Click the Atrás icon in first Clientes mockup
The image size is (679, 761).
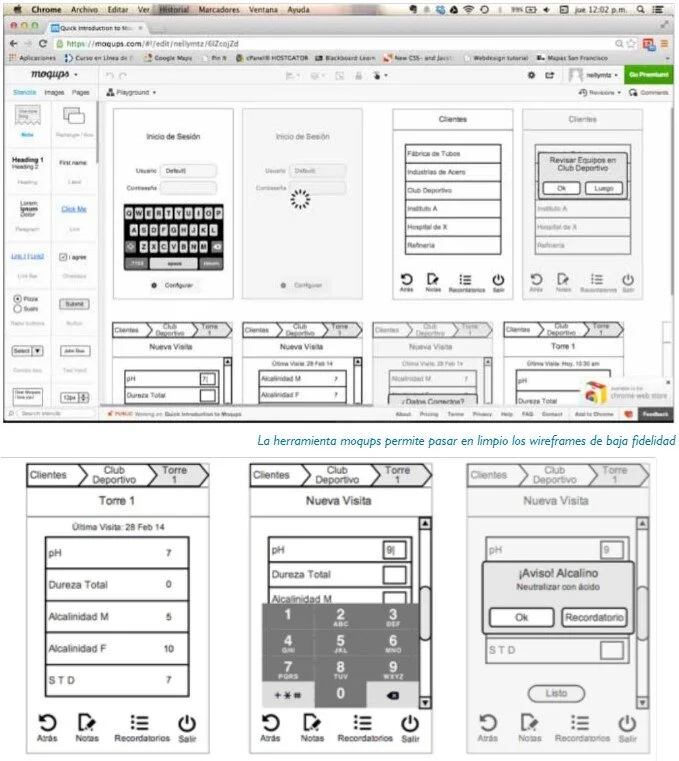tap(406, 282)
